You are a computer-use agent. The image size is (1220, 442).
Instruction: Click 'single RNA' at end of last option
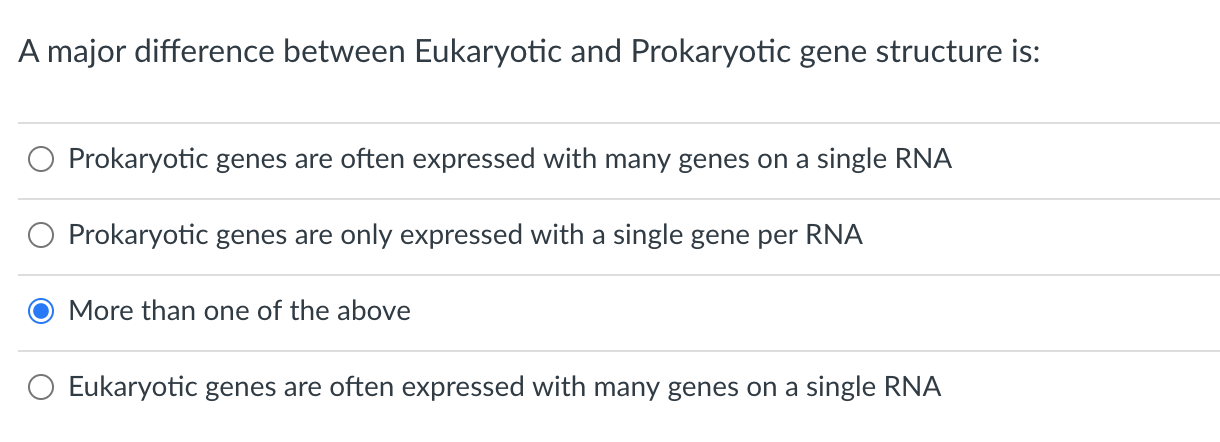tap(874, 387)
